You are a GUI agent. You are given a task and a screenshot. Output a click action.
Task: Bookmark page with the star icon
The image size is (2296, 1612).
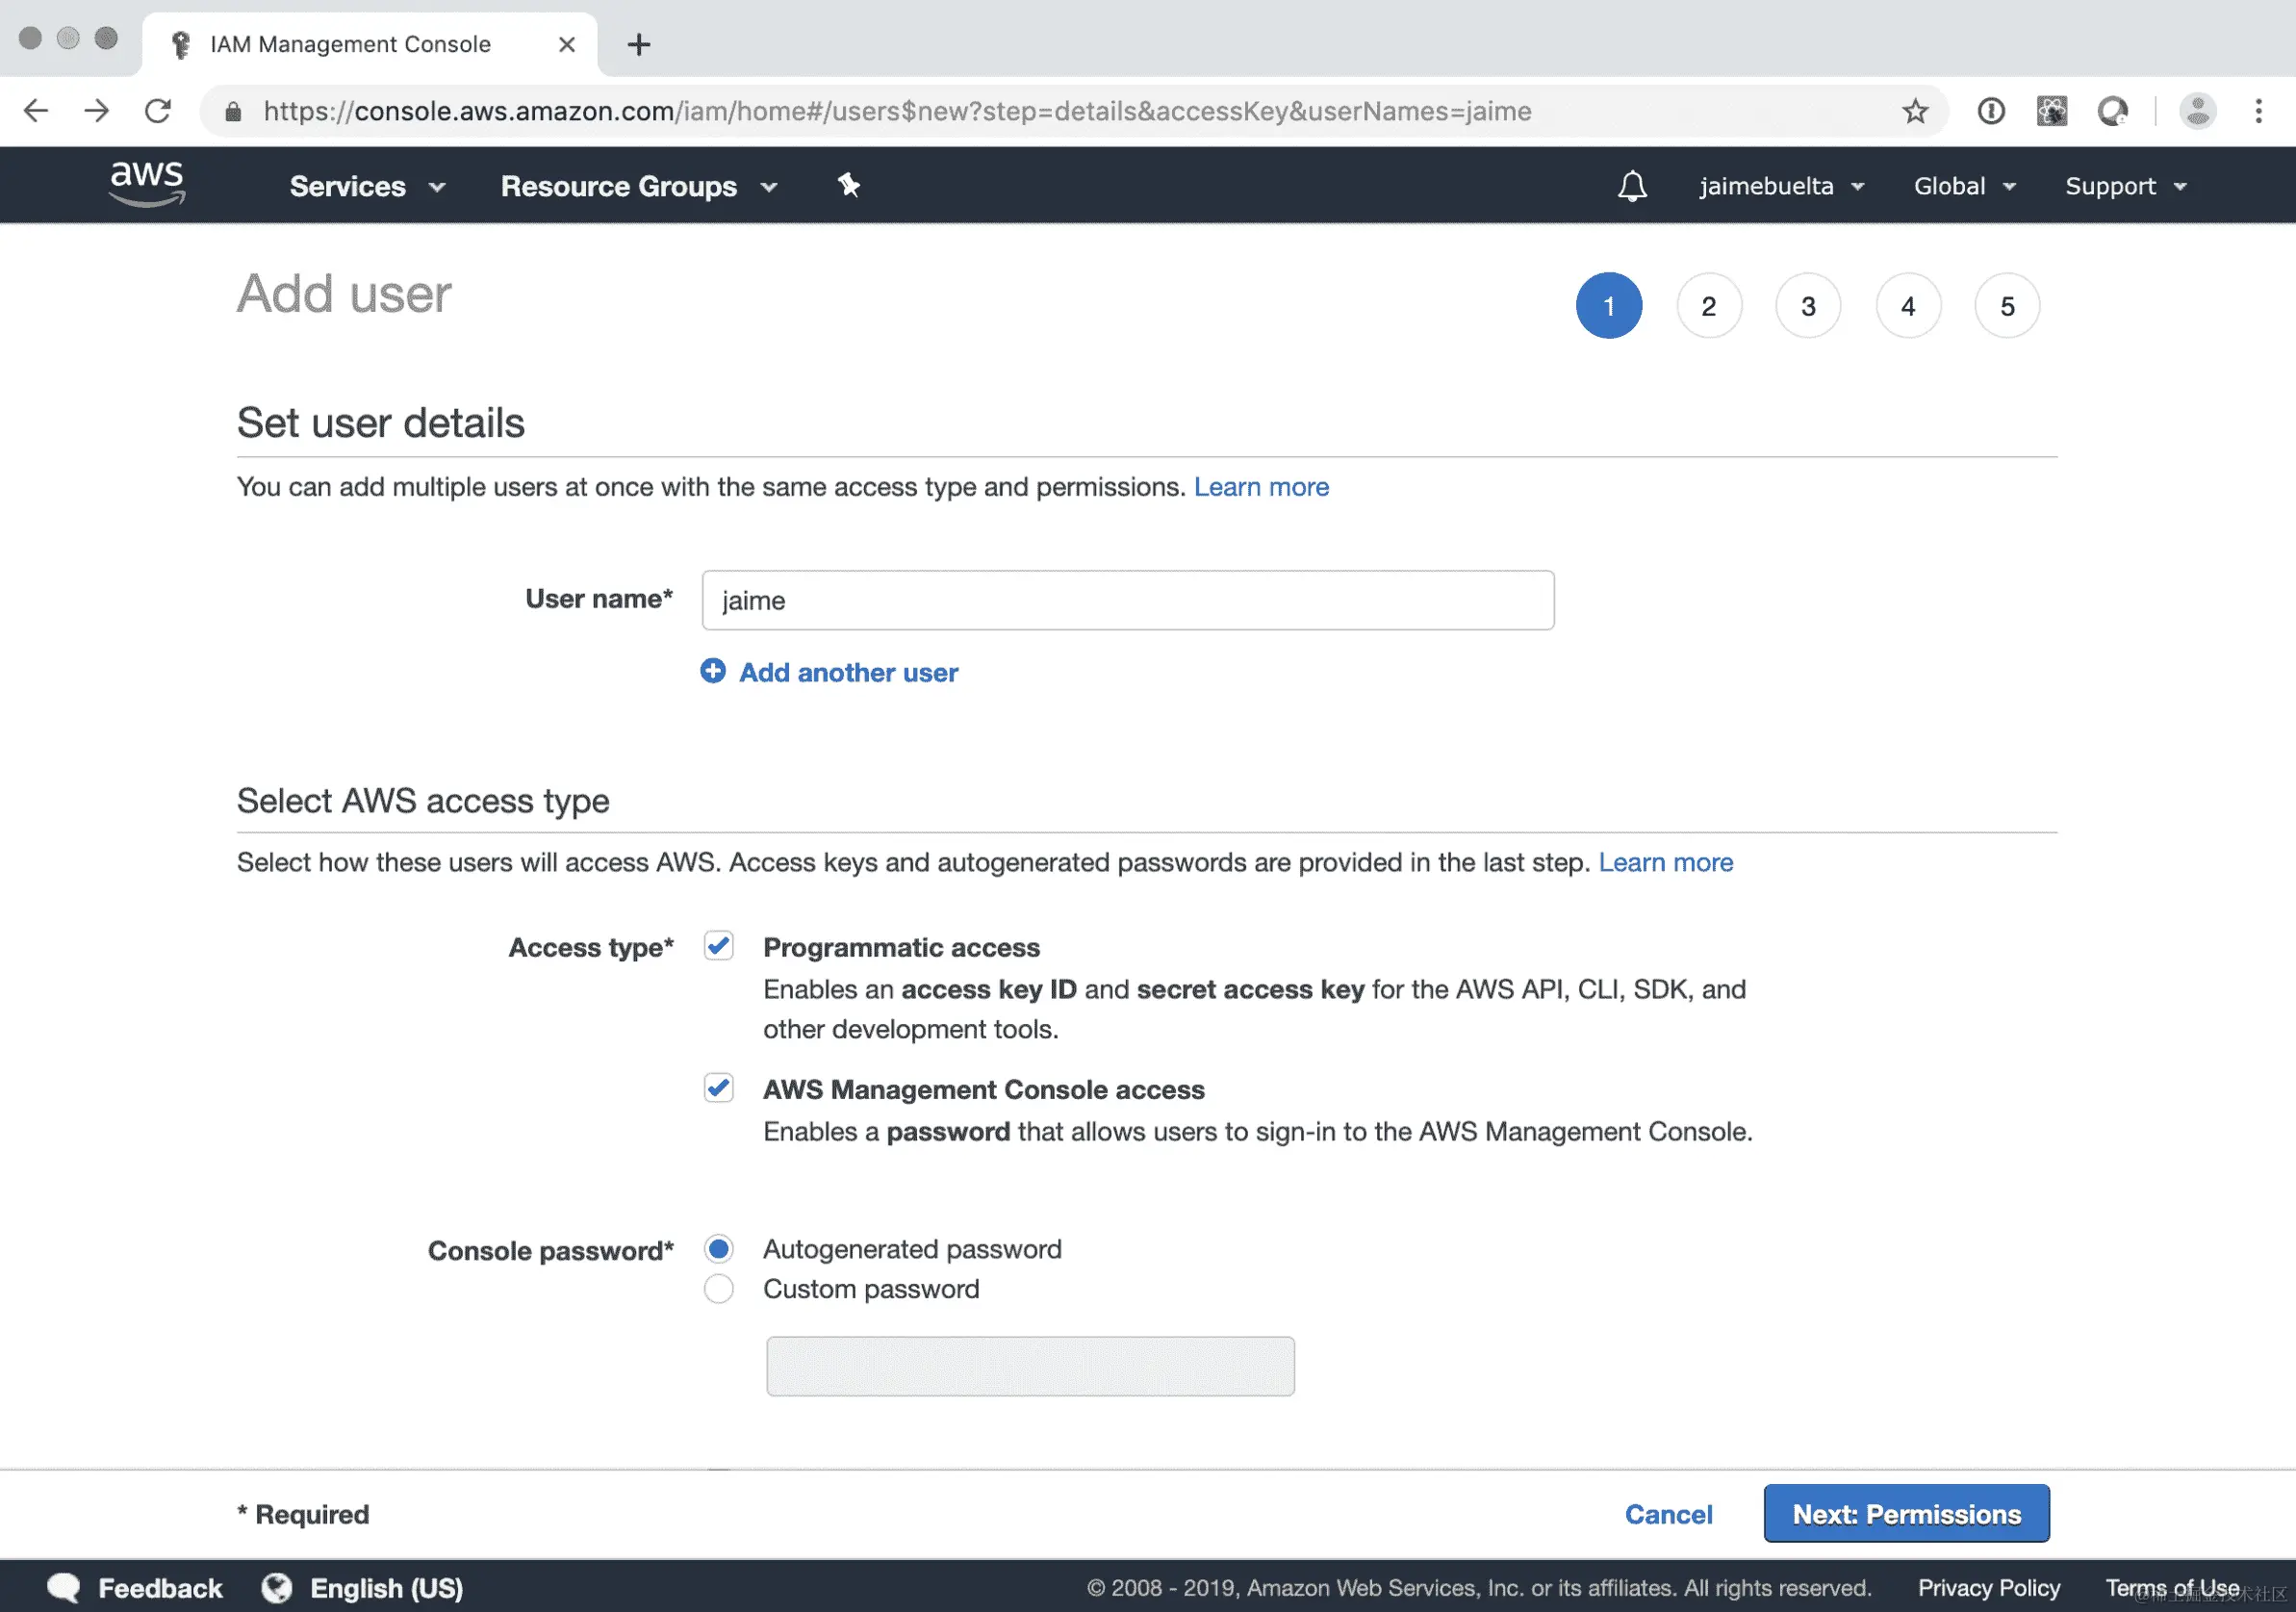(1914, 111)
